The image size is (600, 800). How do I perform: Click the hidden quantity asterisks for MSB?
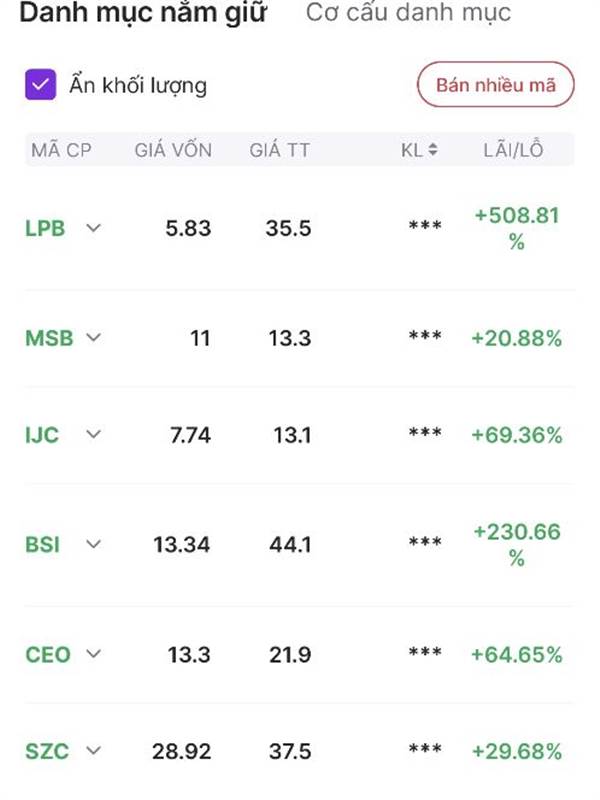click(x=425, y=336)
